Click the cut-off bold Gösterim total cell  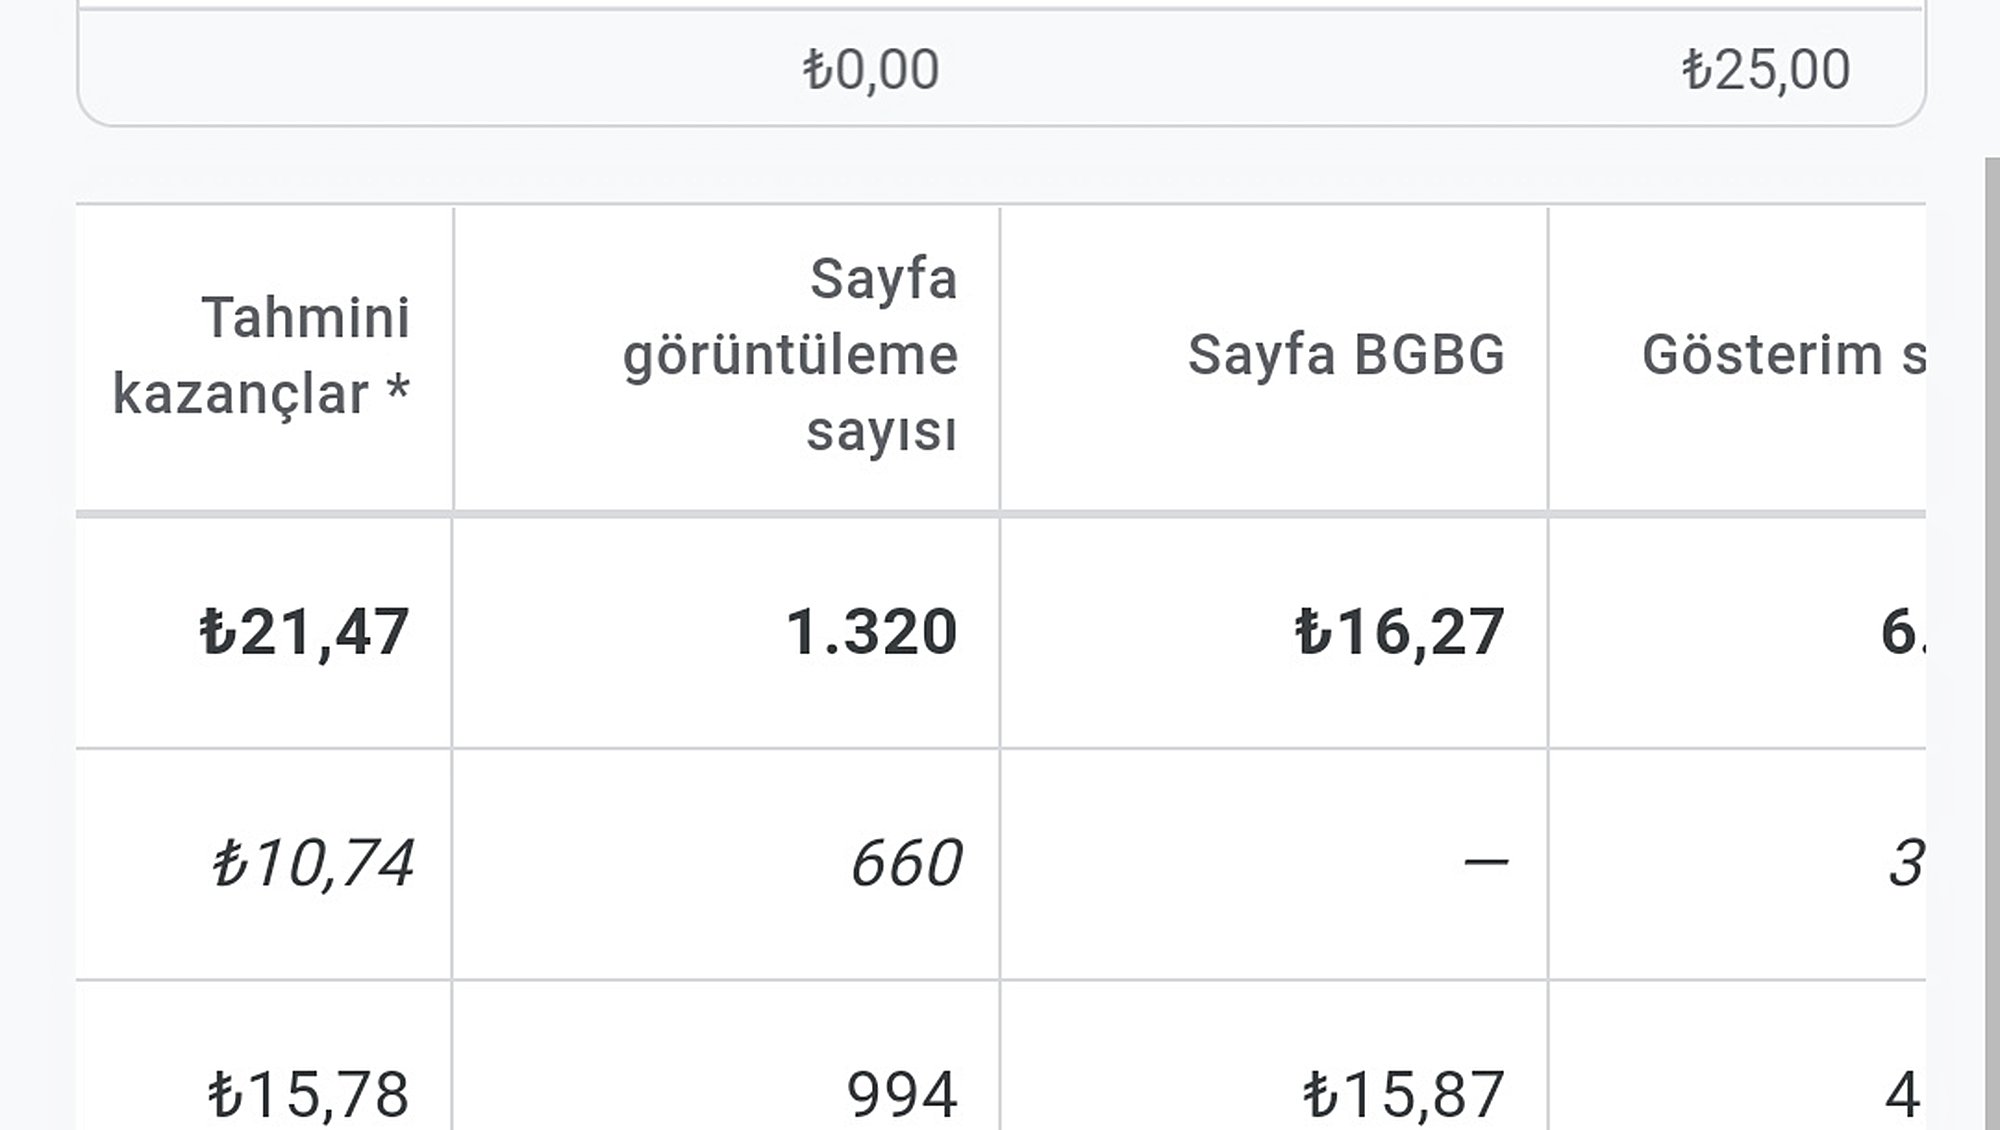click(1900, 632)
